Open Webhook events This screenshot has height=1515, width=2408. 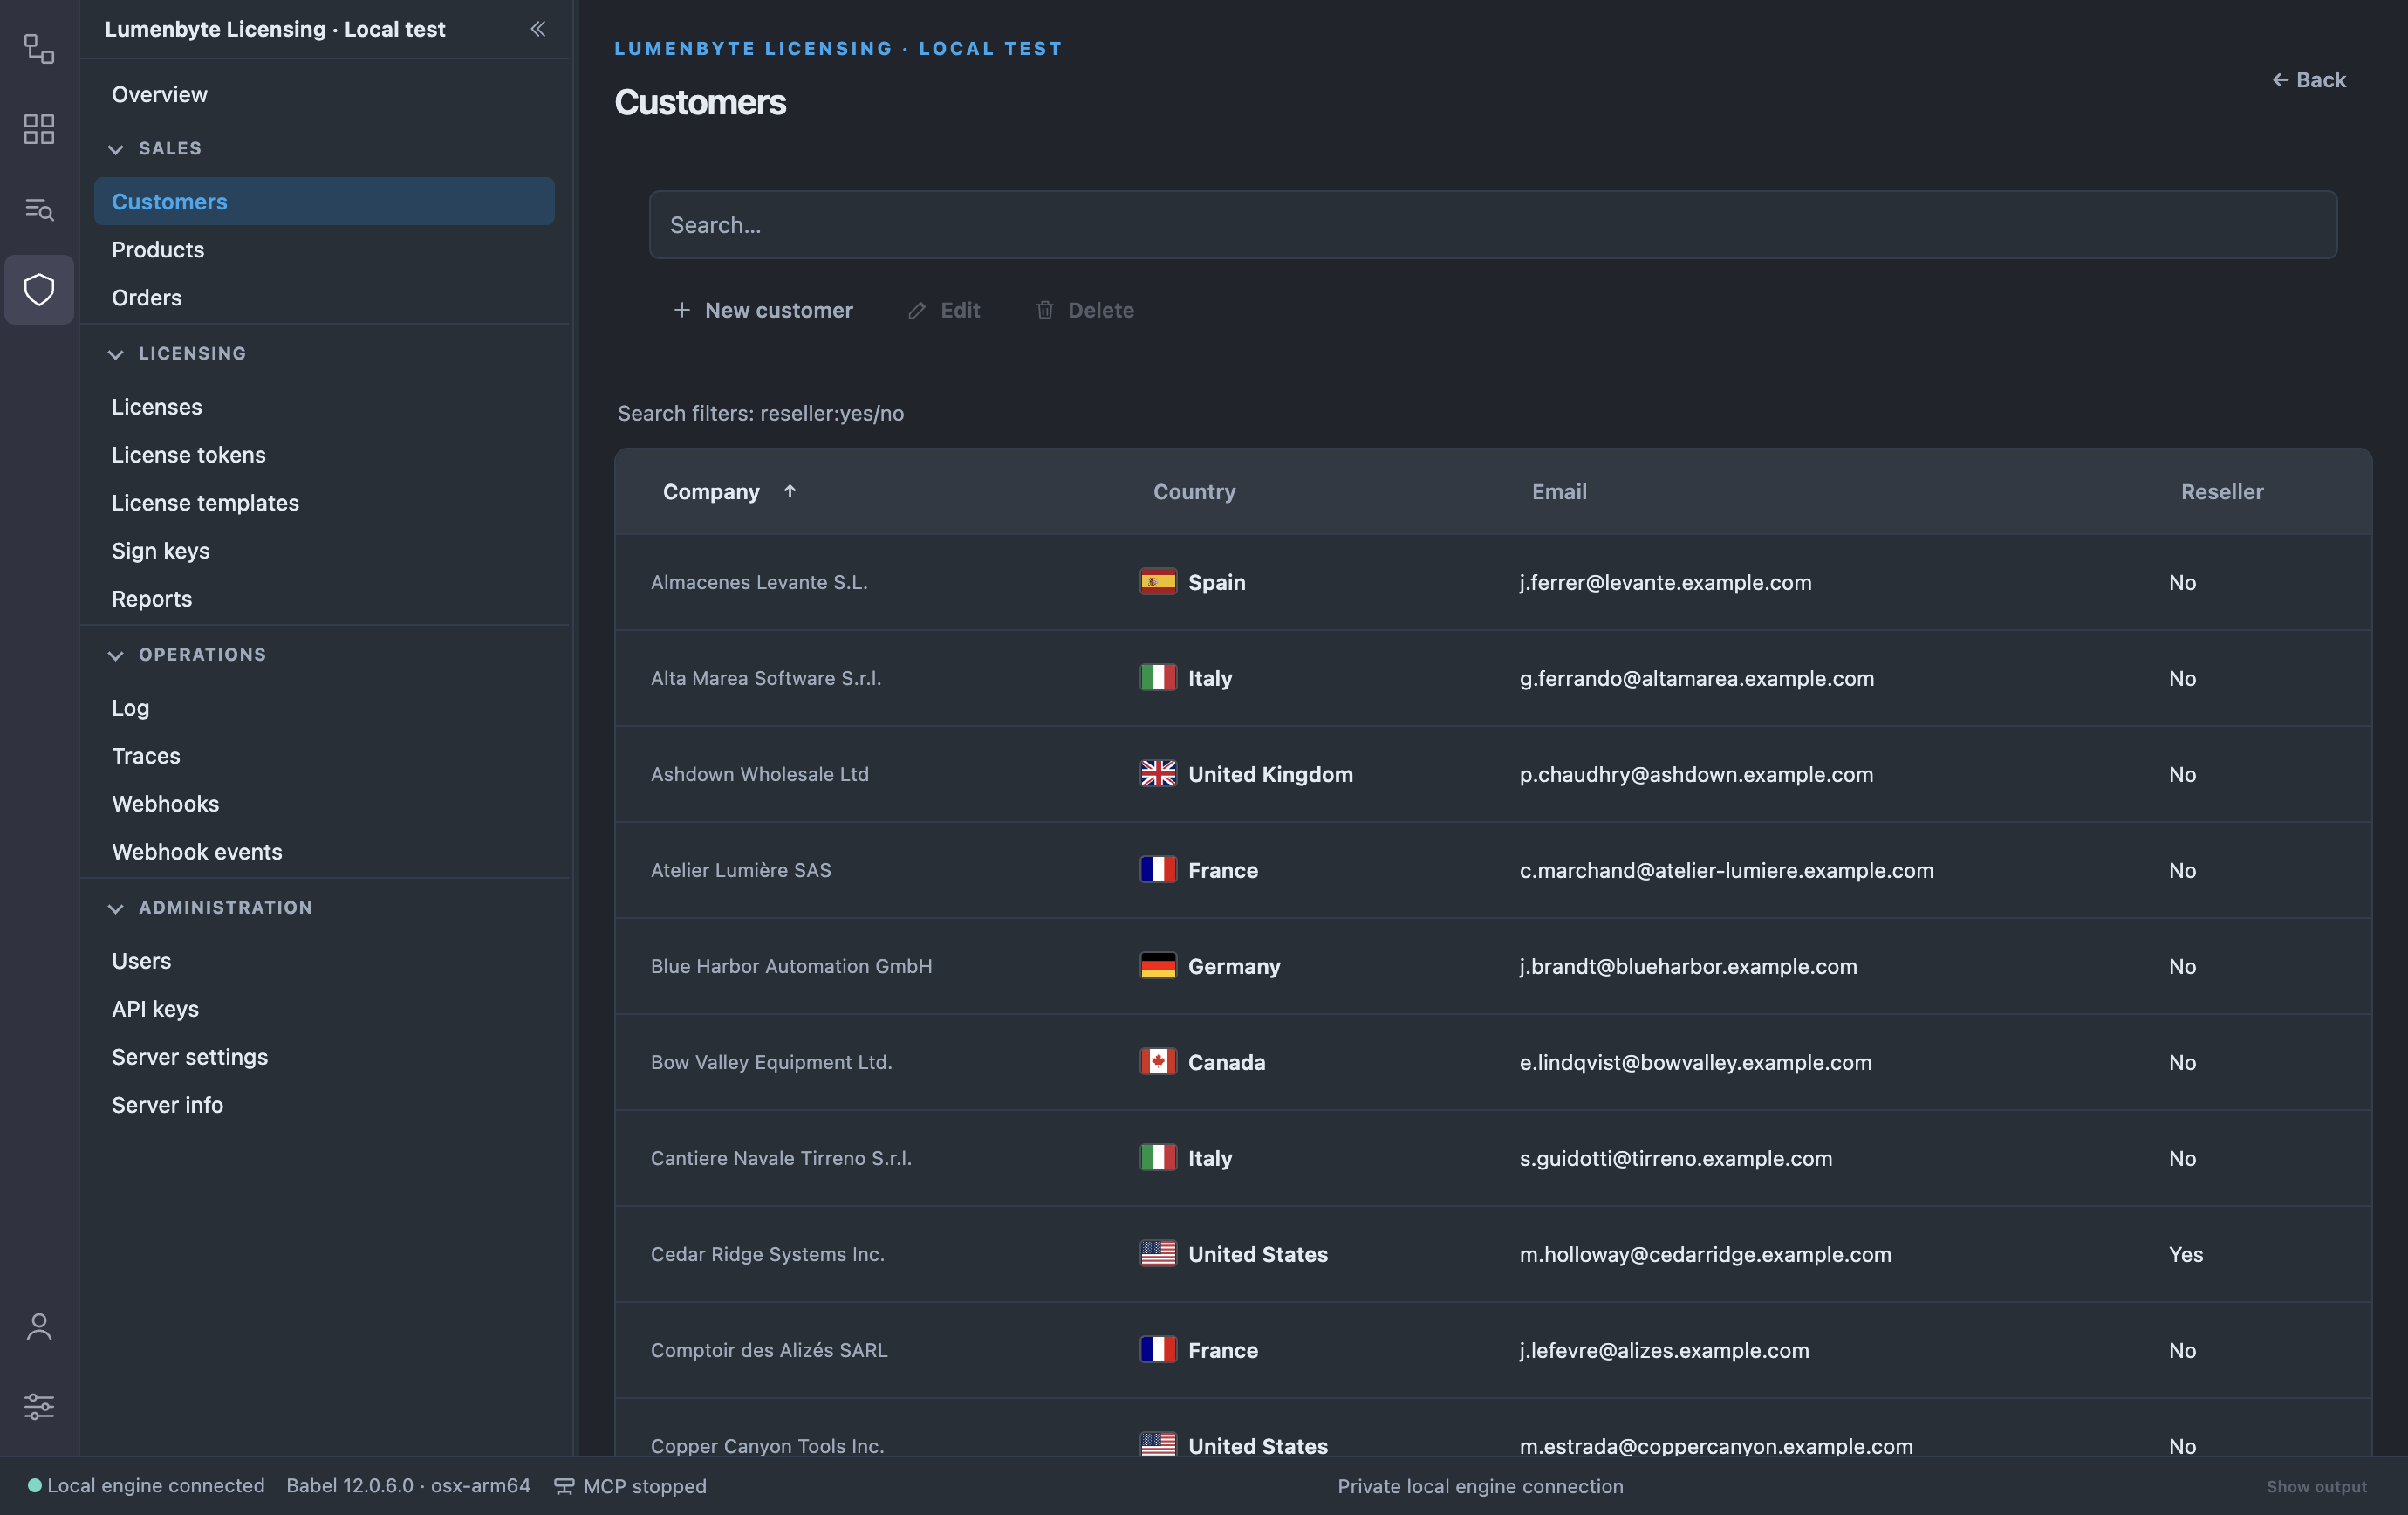[324, 851]
